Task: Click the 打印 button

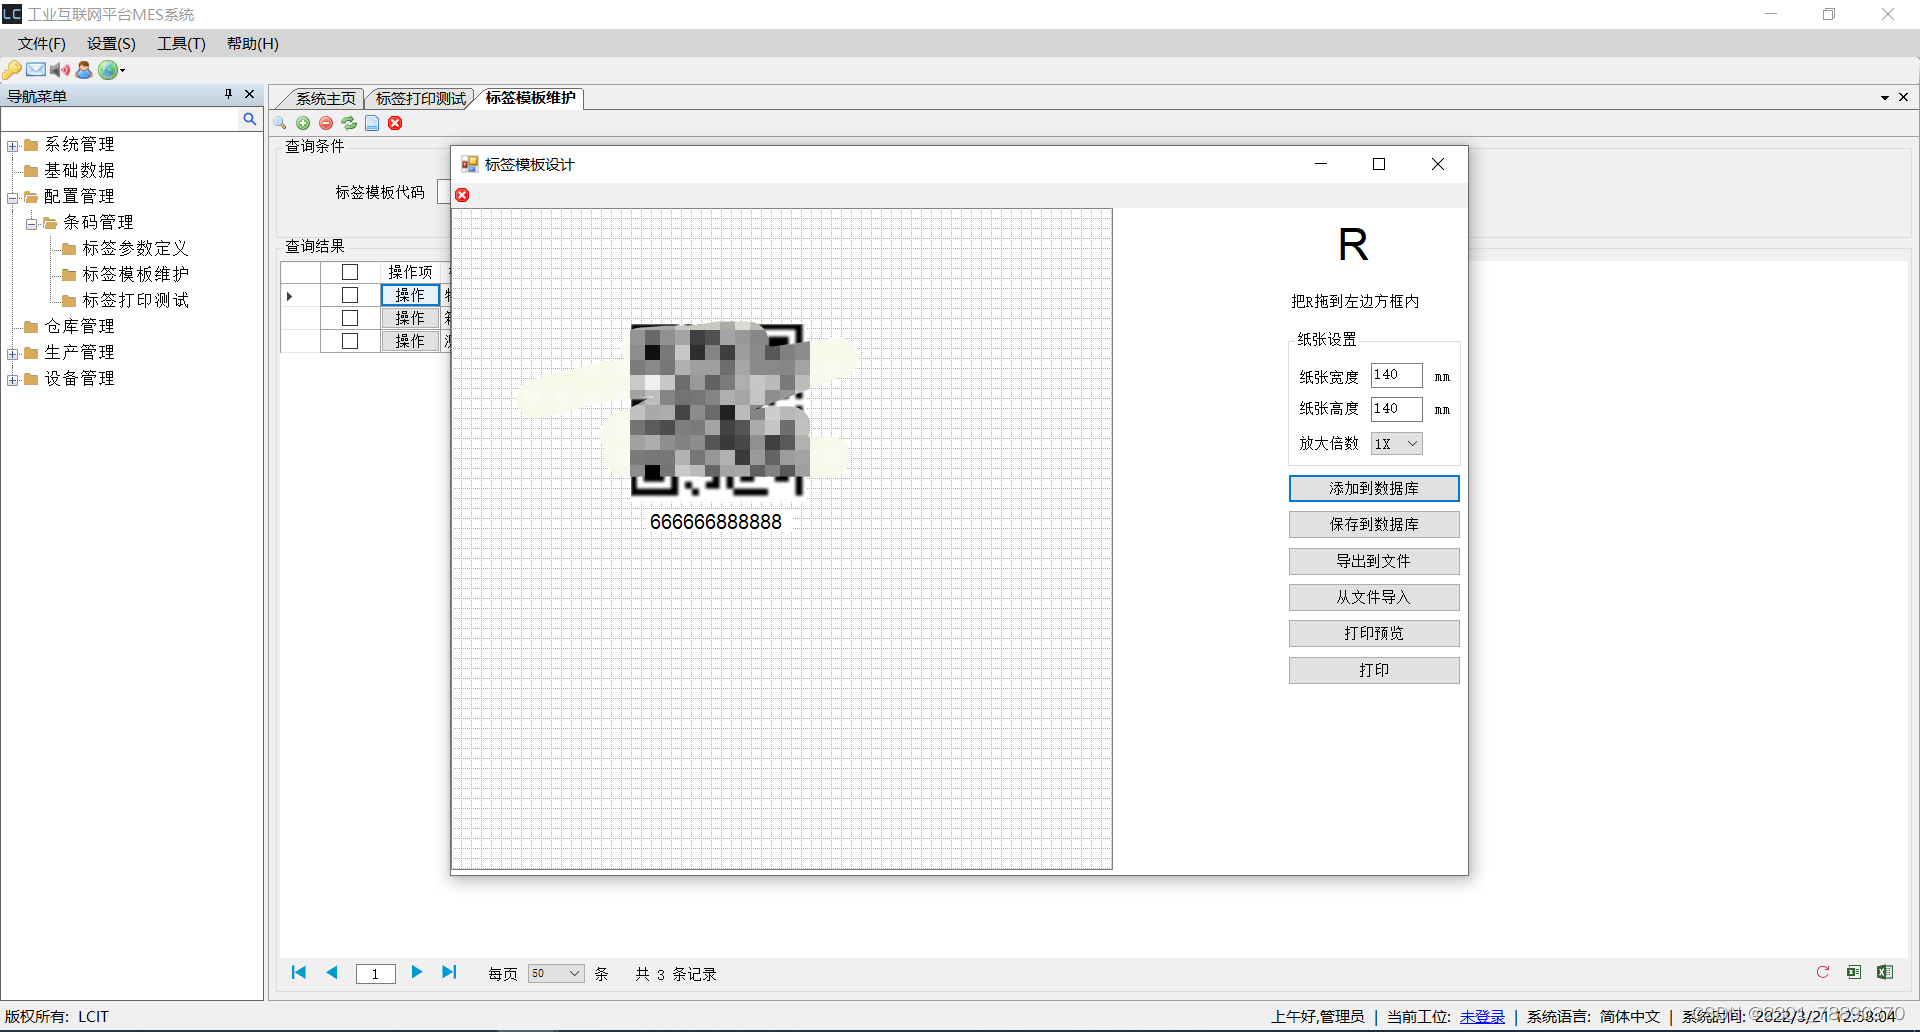Action: point(1374,670)
